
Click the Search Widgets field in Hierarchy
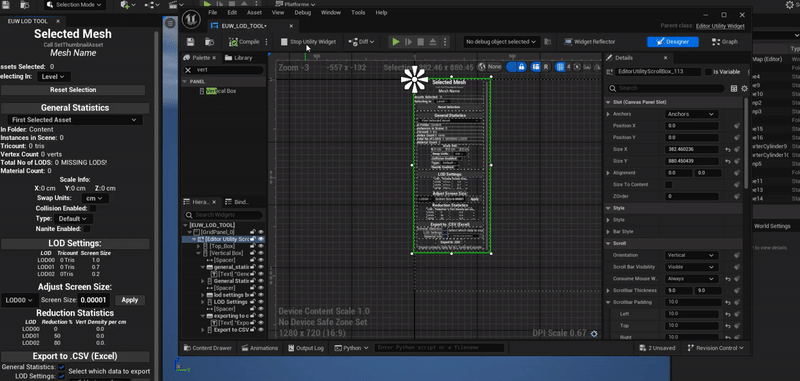point(224,215)
